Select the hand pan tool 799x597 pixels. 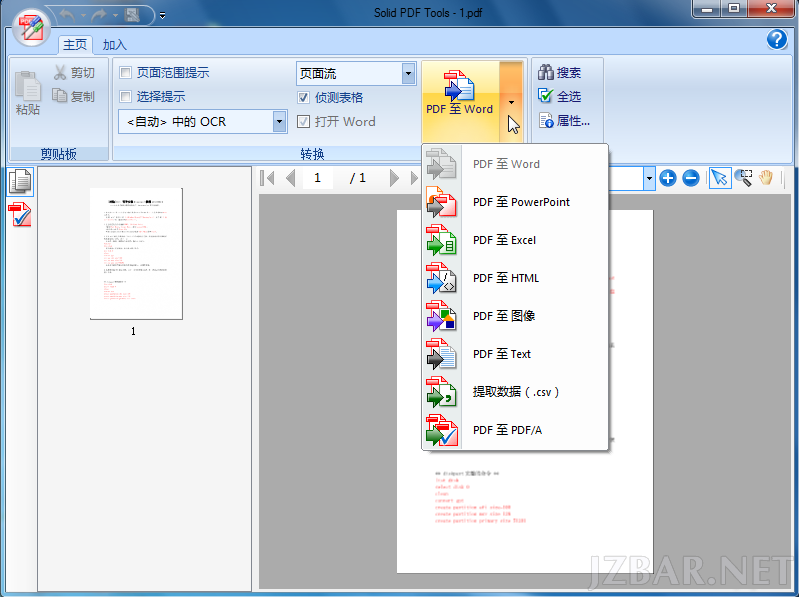tap(766, 178)
